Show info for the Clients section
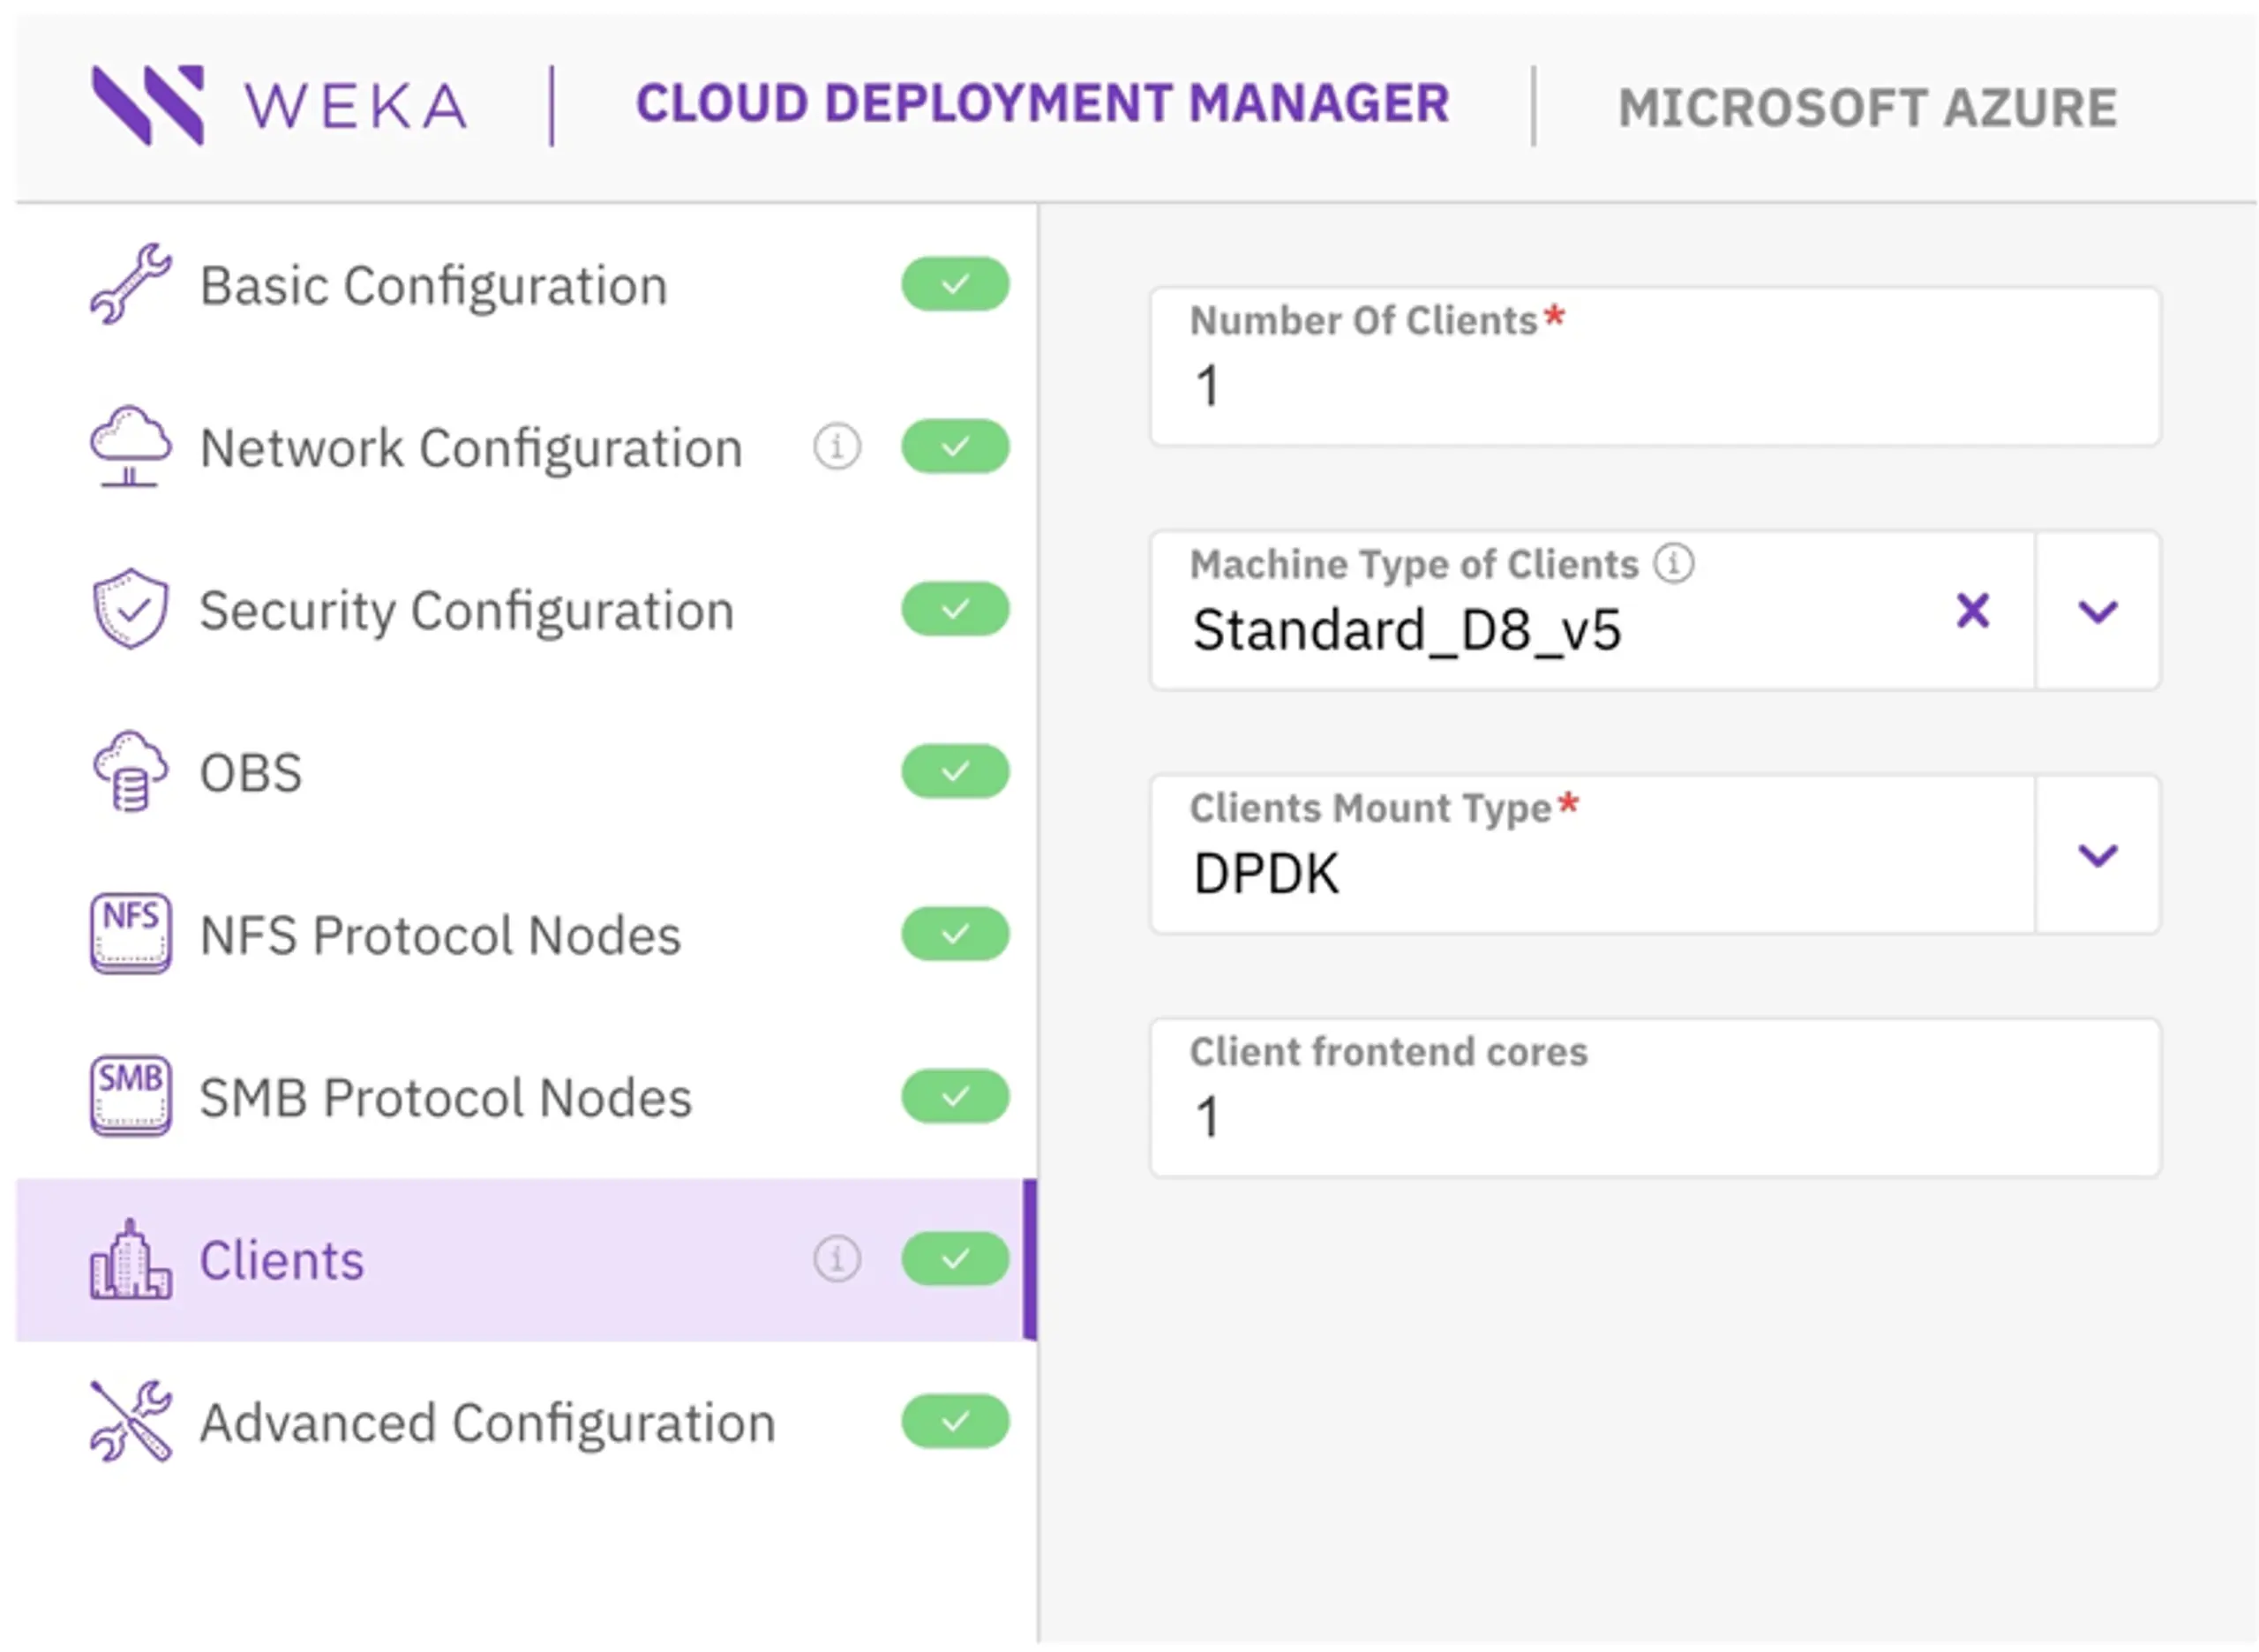 [837, 1259]
